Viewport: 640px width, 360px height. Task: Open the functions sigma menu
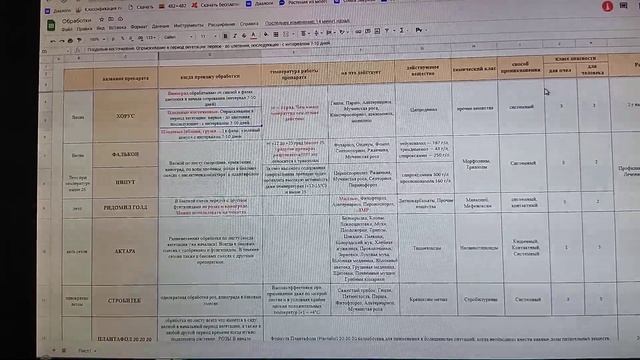point(402,30)
